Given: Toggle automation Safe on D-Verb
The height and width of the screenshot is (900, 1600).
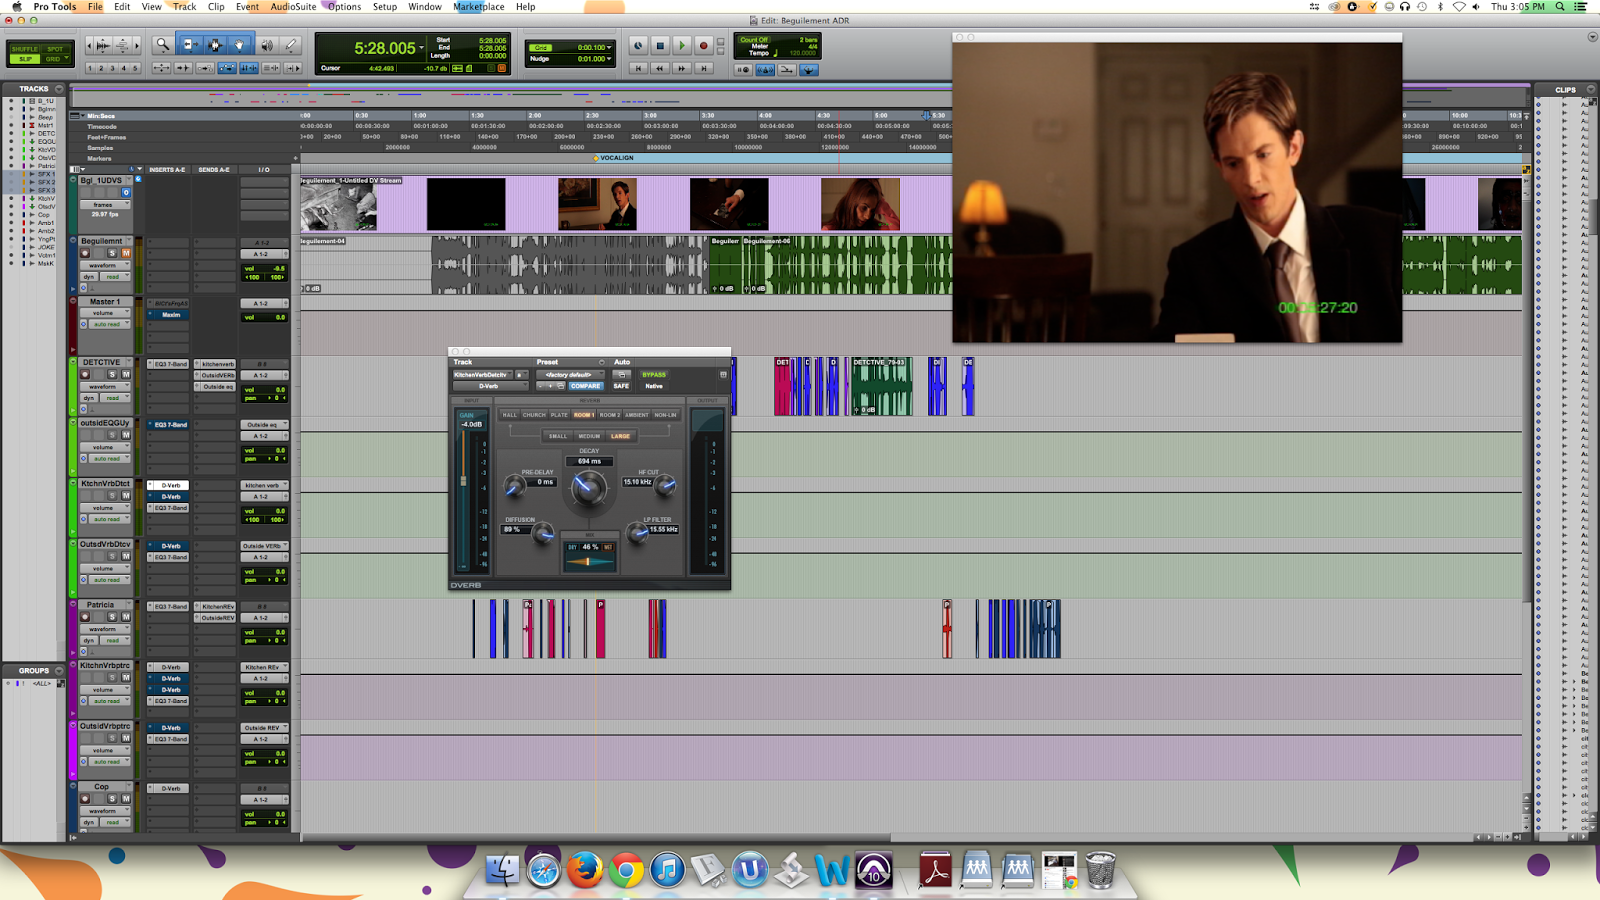Looking at the screenshot, I should coord(621,386).
